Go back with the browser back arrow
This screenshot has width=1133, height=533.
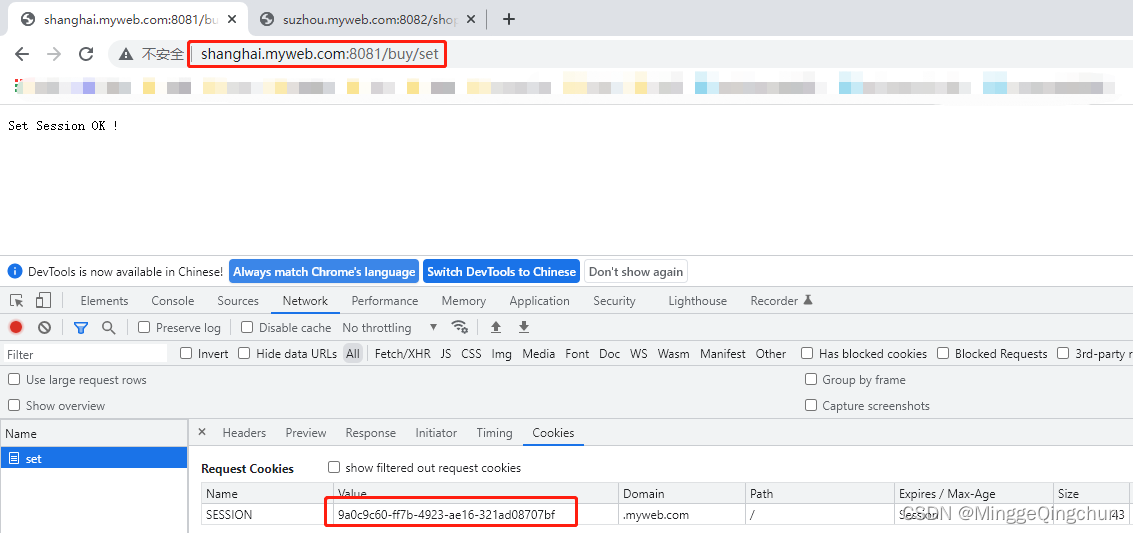22,54
